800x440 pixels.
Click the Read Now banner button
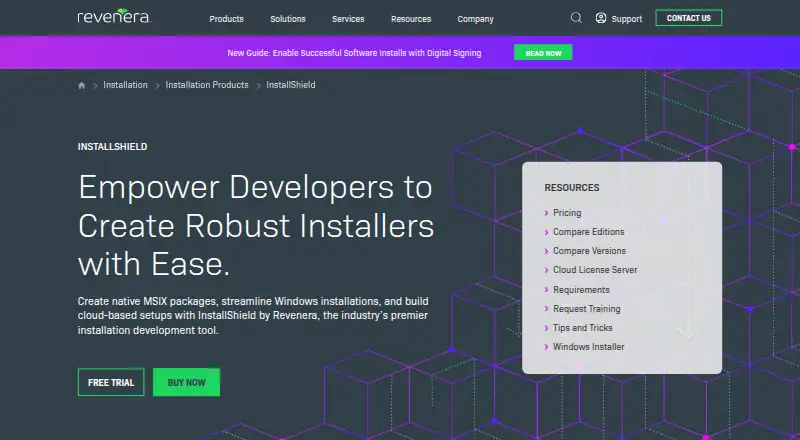[x=543, y=53]
